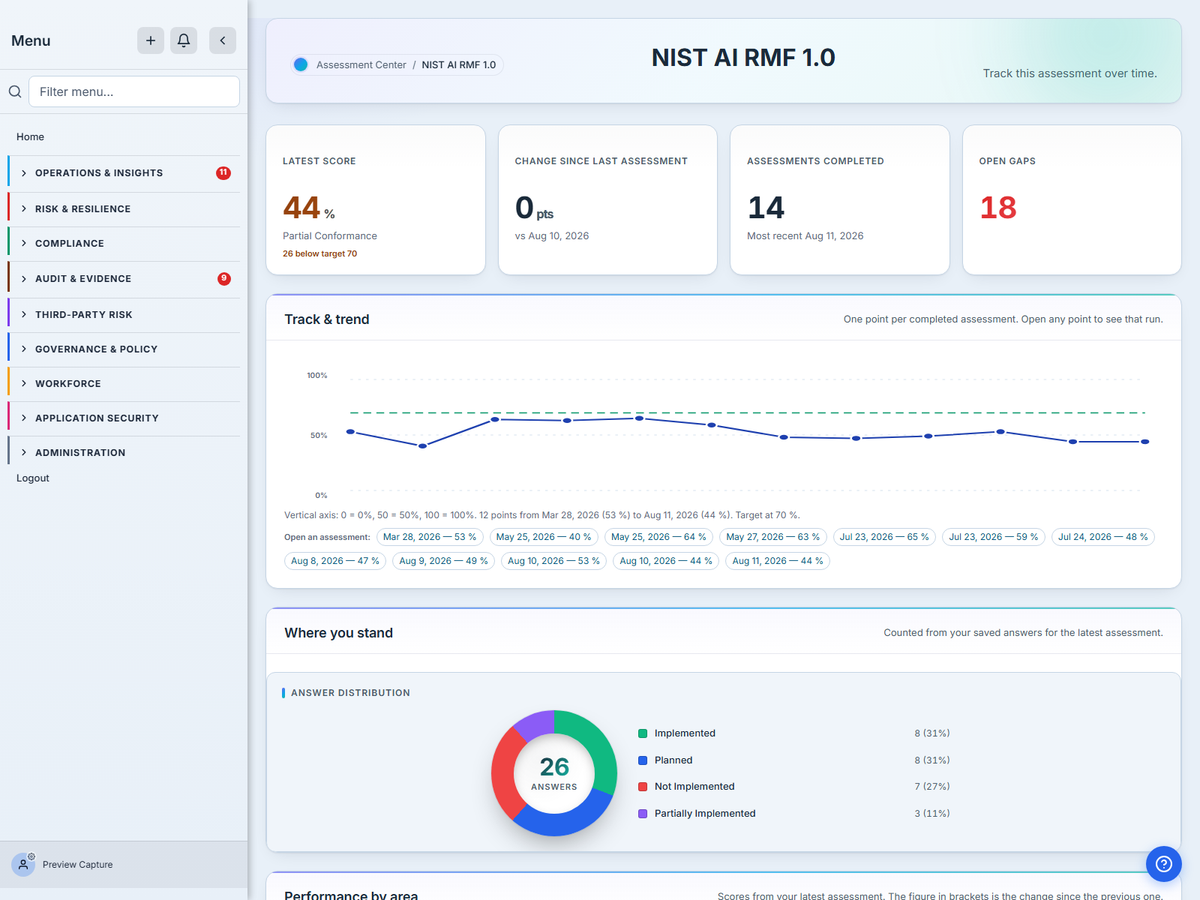Open assessment Jul 24, 2026 — 48 %

1103,537
